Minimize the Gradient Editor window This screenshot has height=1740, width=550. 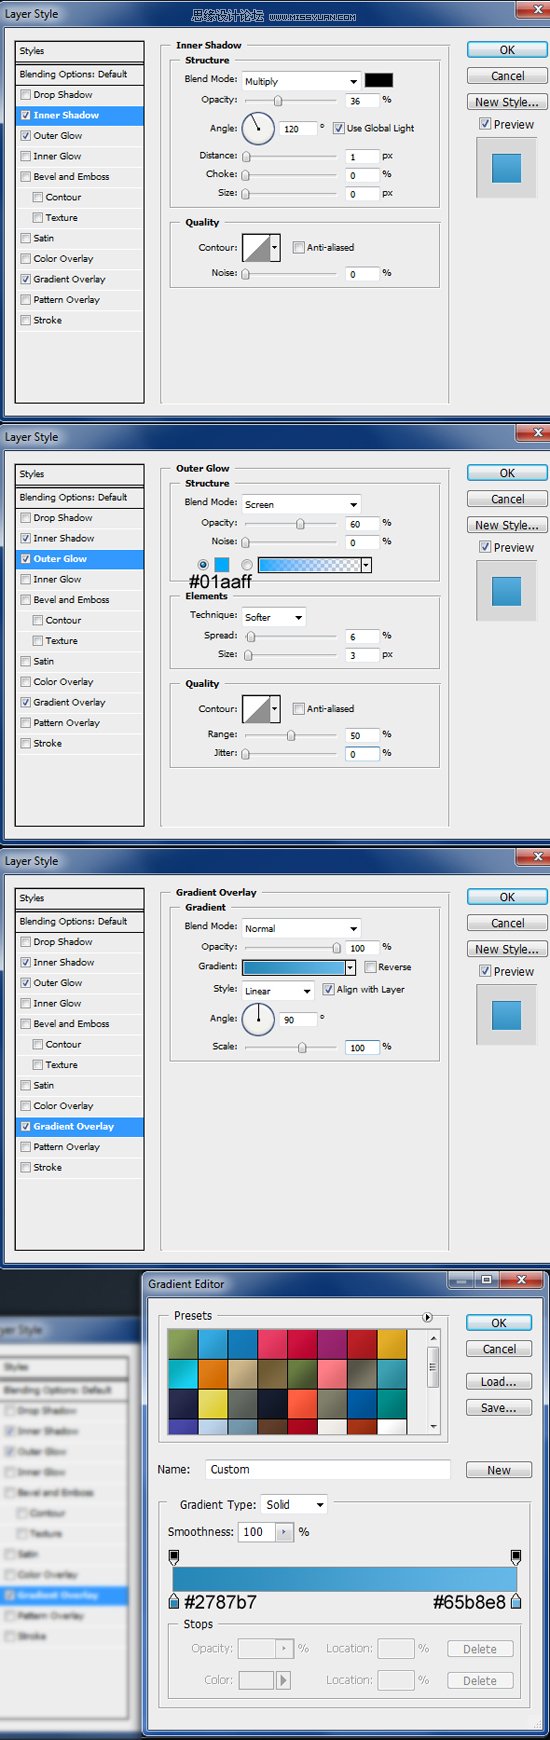tap(462, 1280)
